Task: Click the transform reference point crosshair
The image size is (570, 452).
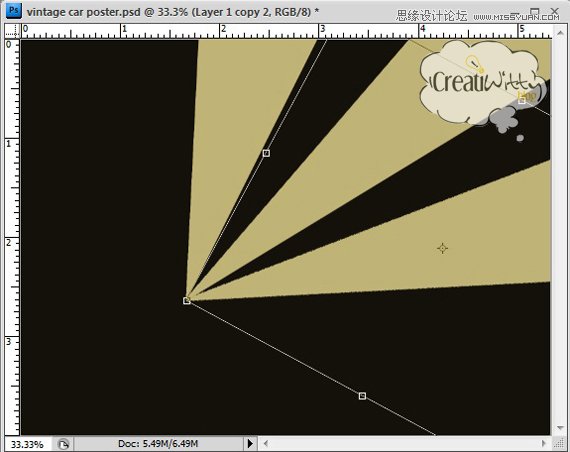Action: point(442,248)
